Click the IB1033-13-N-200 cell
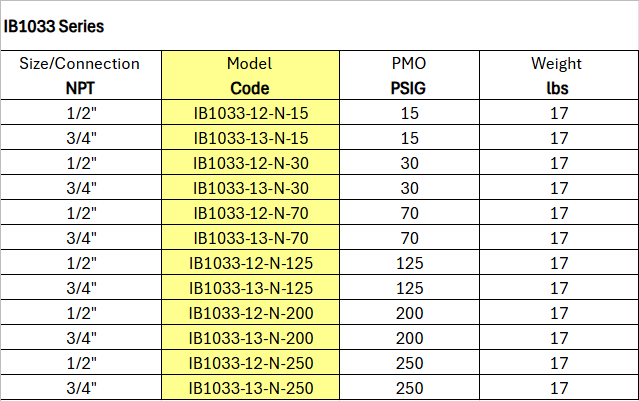 [250, 338]
